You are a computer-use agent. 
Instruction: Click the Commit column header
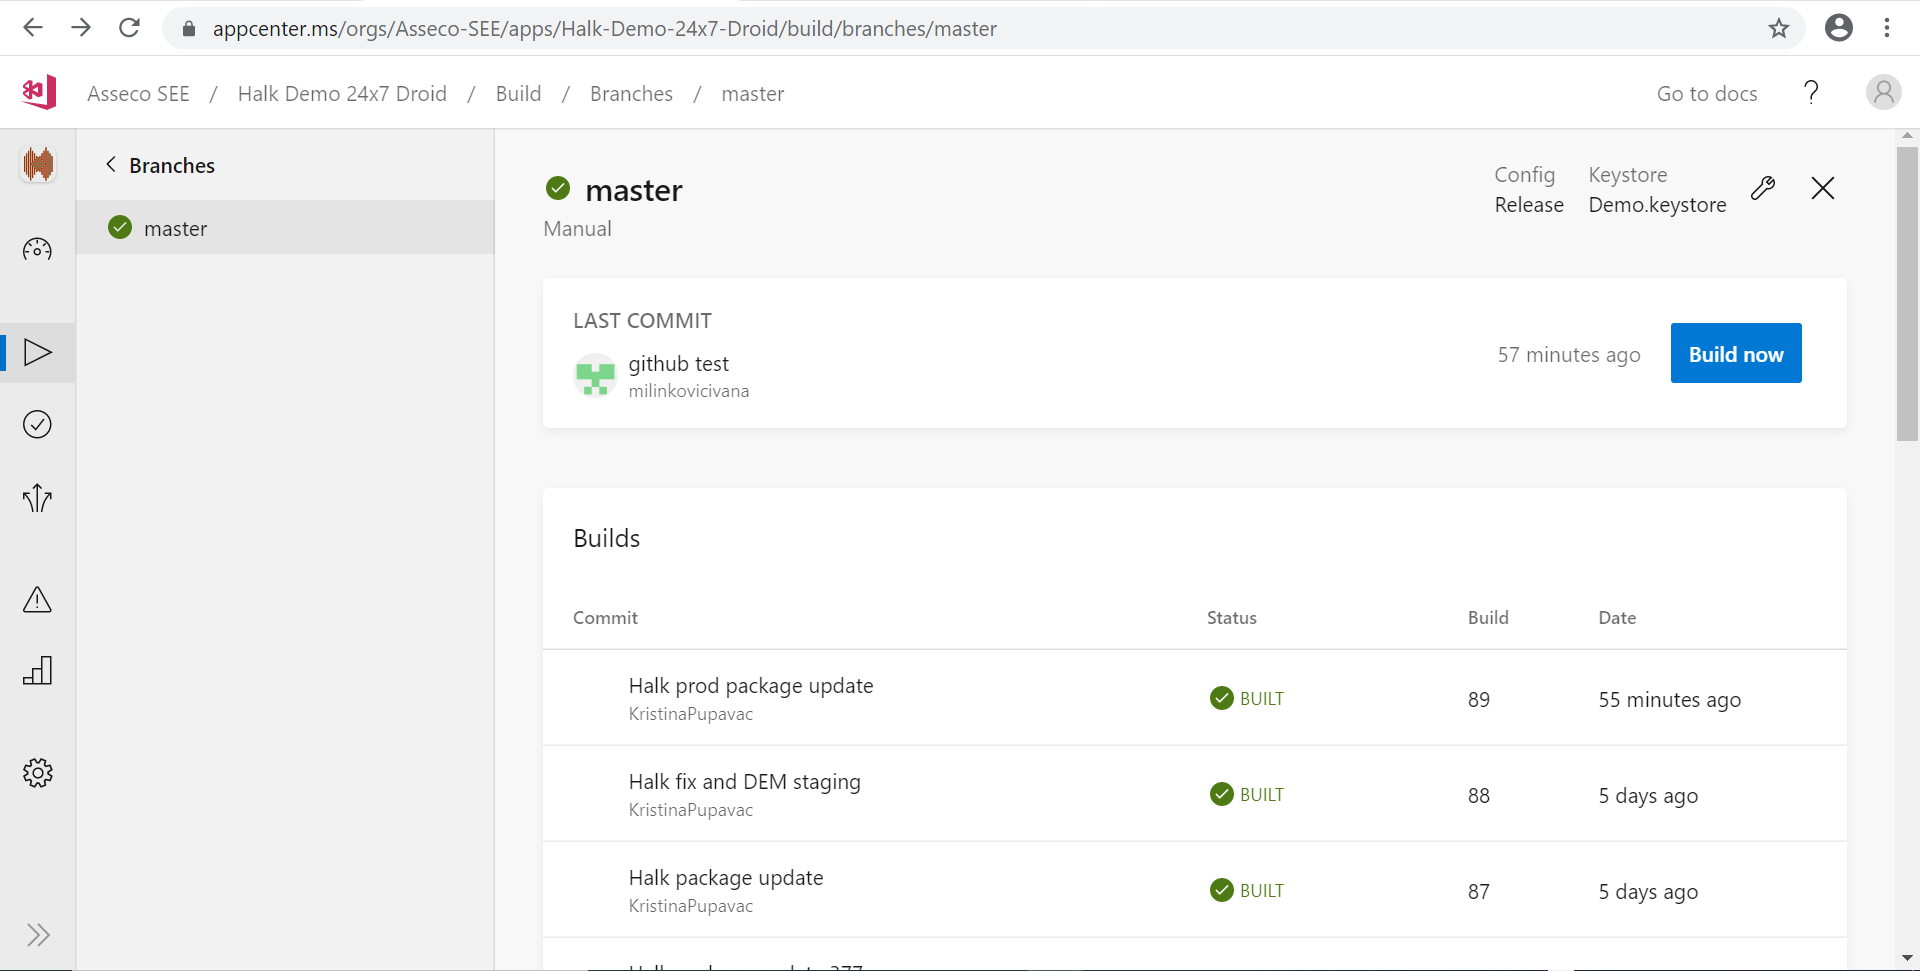tap(605, 618)
